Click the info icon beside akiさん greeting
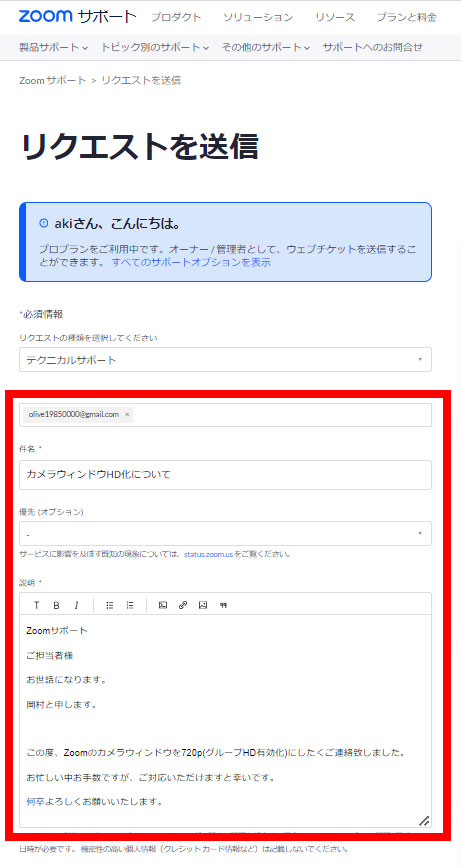This screenshot has height=867, width=461. (x=44, y=223)
